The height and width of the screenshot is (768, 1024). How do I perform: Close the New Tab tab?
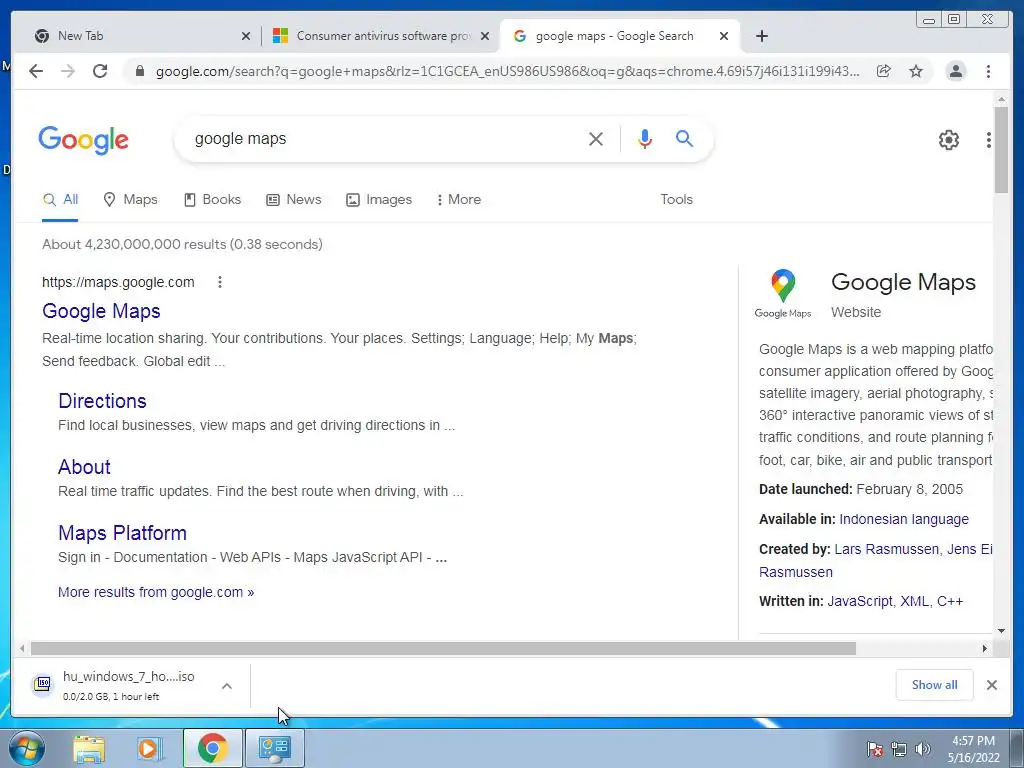click(246, 36)
